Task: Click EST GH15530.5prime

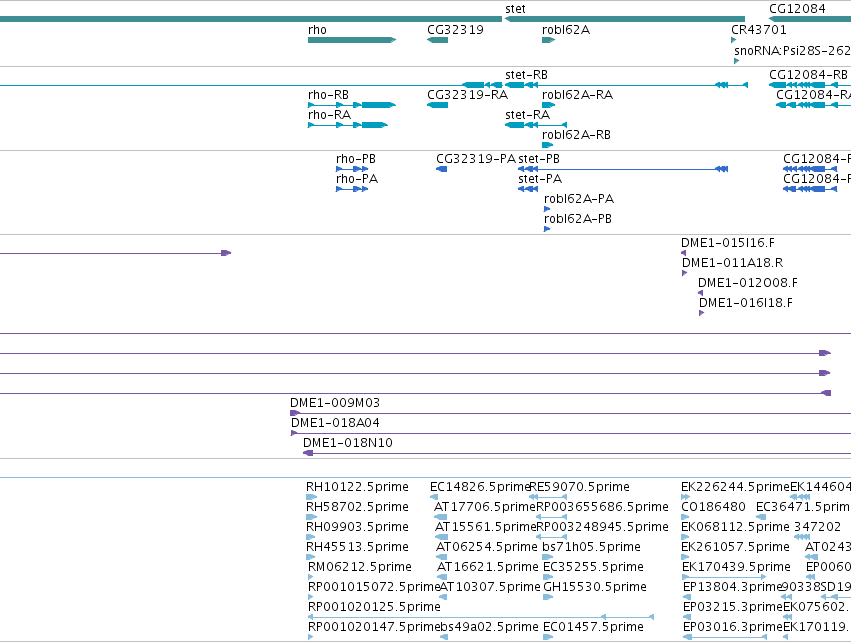Action: tap(595, 587)
